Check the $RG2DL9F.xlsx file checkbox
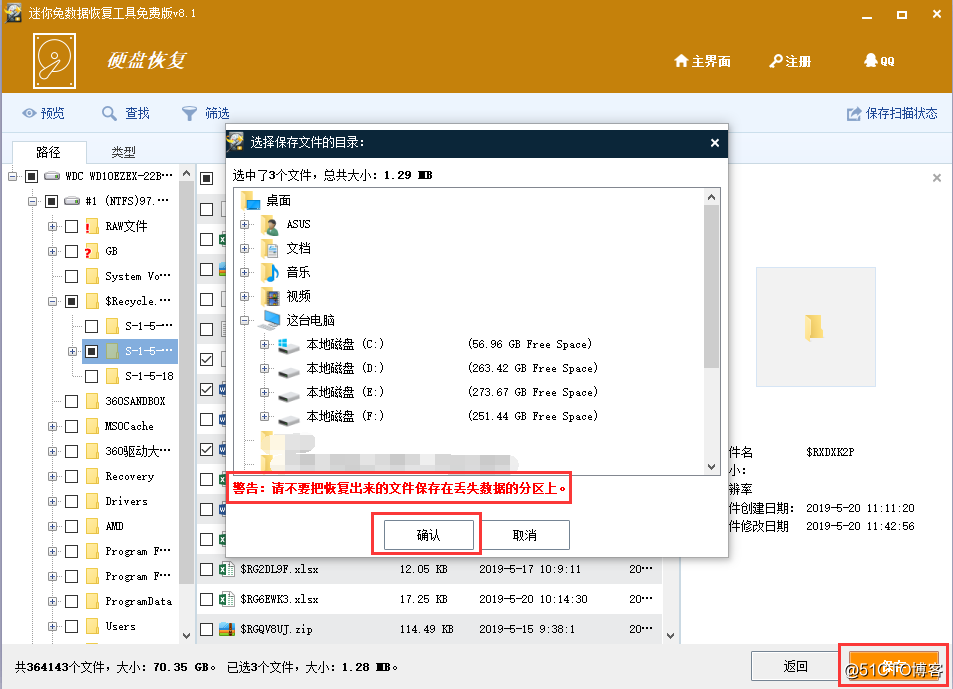Image resolution: width=953 pixels, height=689 pixels. tap(207, 569)
